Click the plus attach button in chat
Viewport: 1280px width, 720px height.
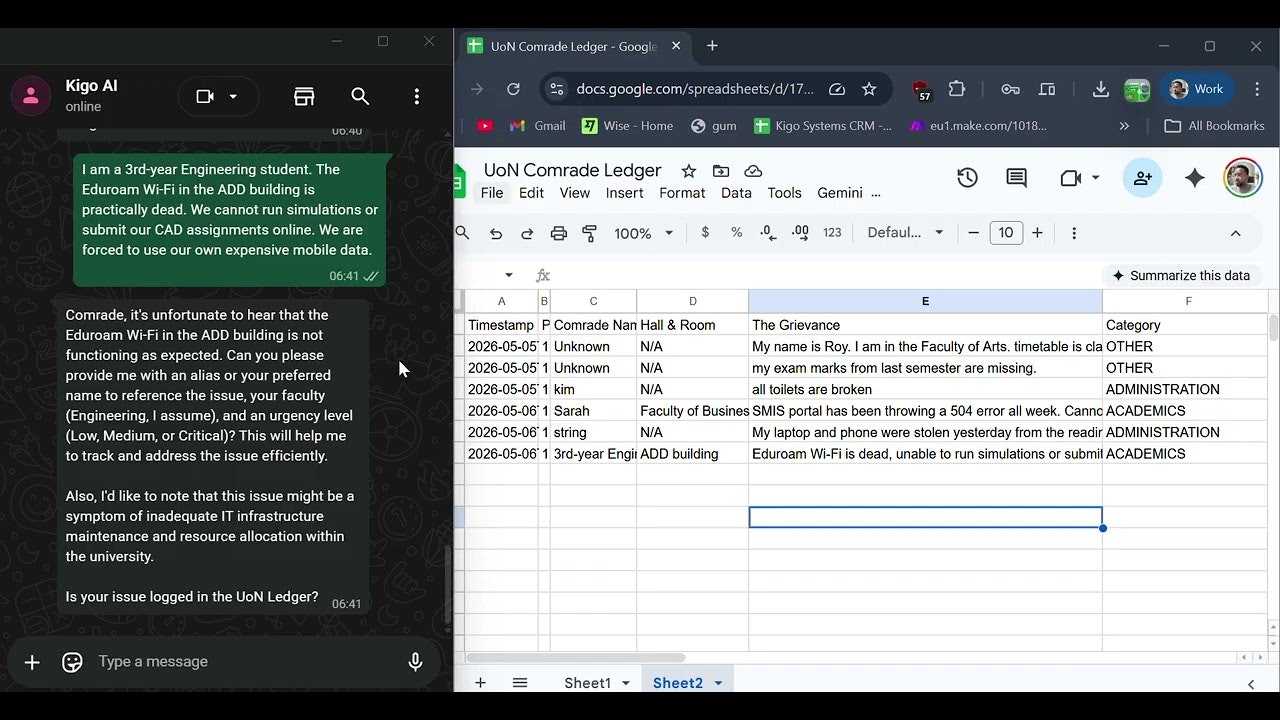[x=32, y=662]
